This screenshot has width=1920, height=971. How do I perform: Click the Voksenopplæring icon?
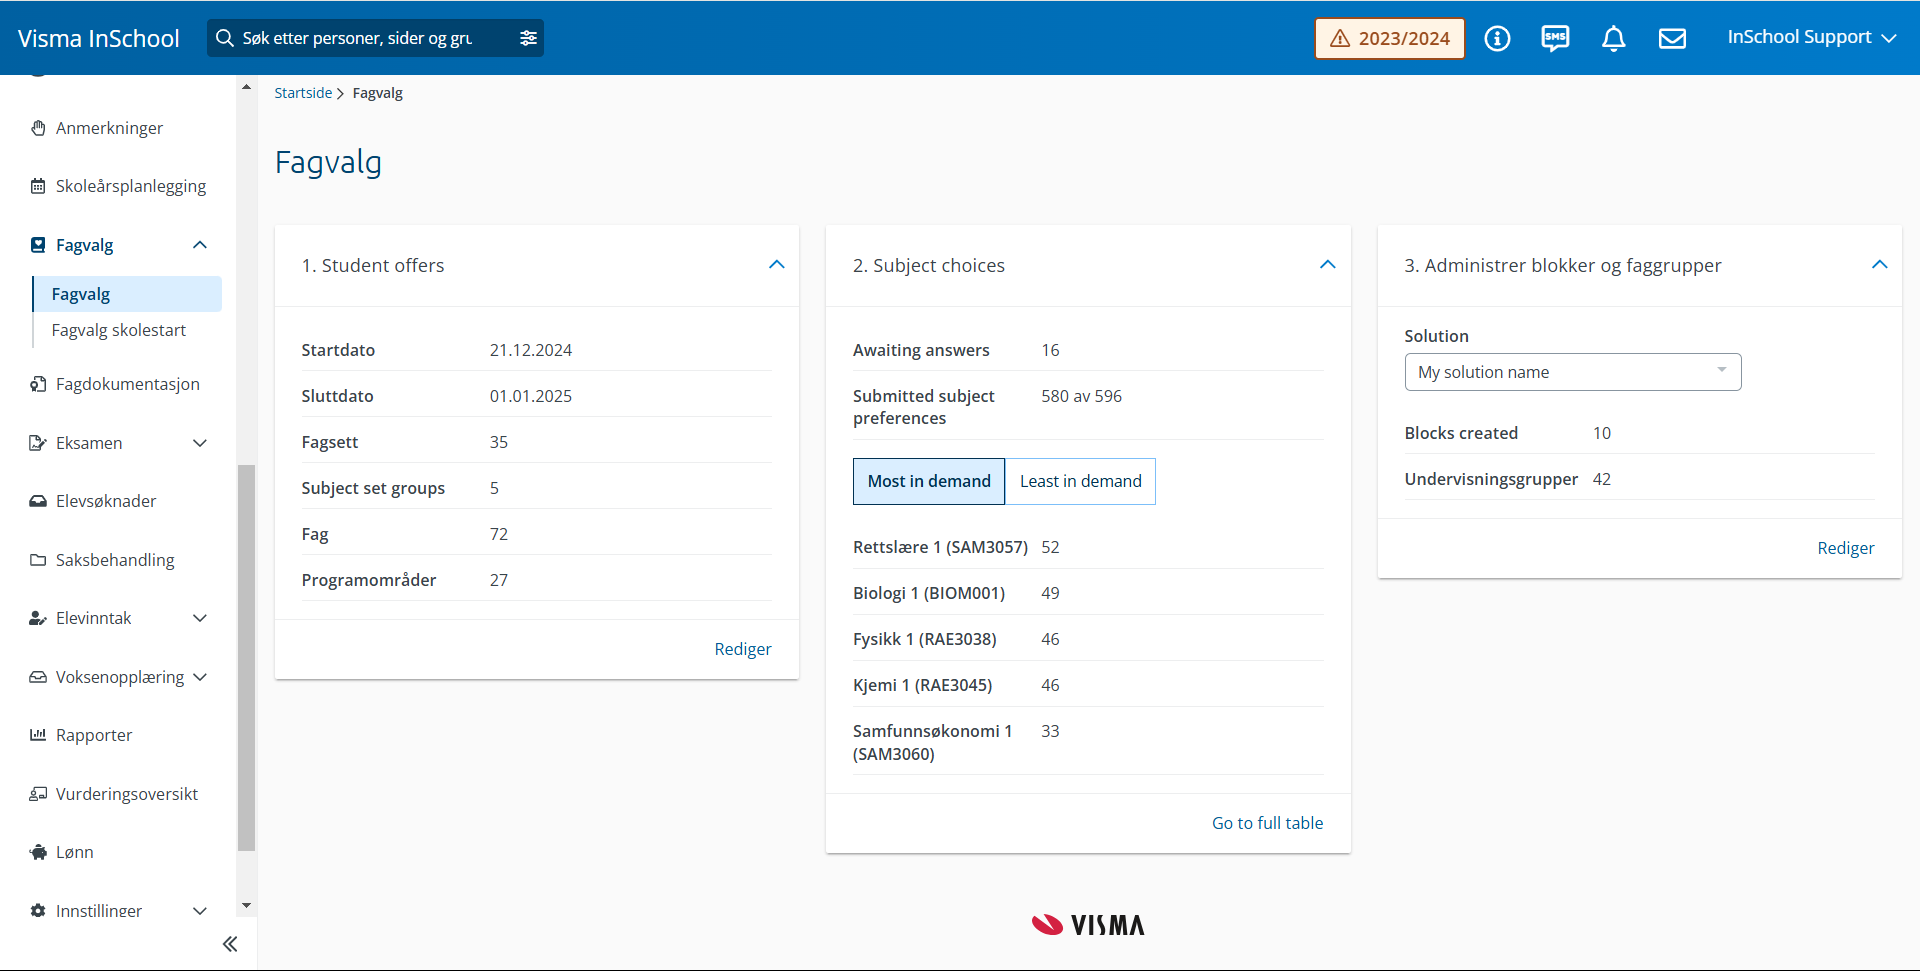tap(38, 677)
